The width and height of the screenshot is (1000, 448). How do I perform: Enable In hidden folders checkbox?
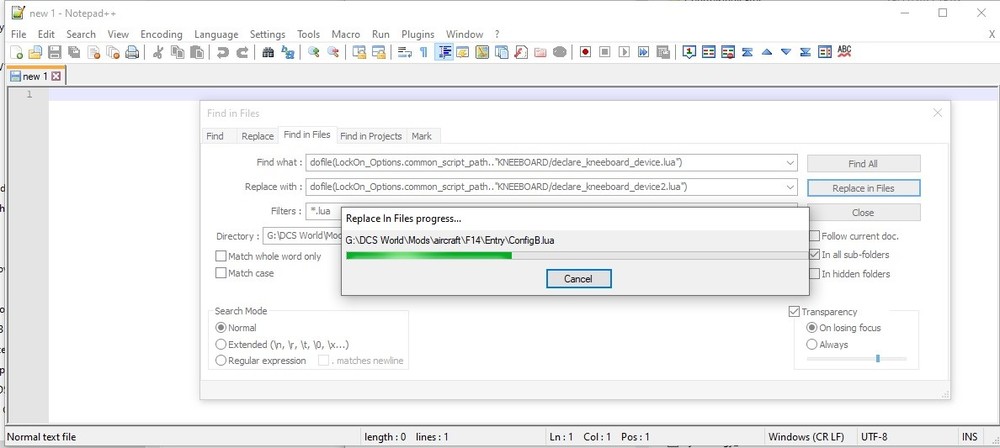click(814, 274)
